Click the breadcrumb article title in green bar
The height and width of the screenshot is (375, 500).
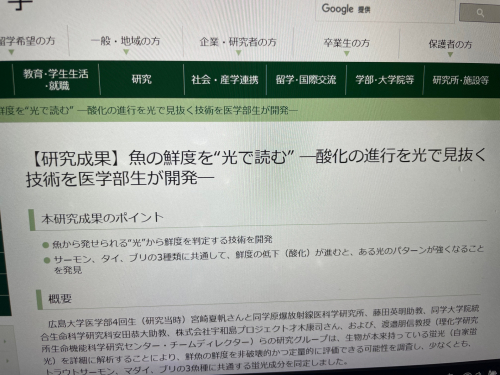(148, 110)
